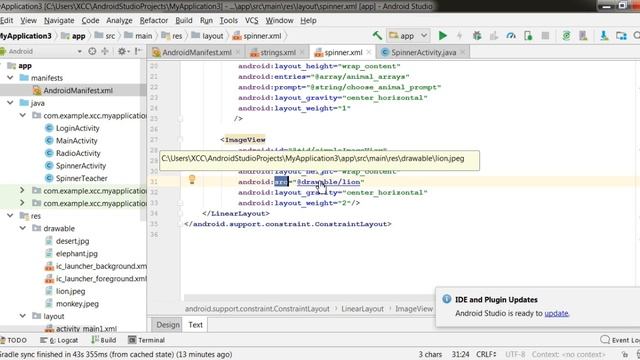Expand the third com.example.xcc package
This screenshot has width=640, height=360.
point(22,203)
